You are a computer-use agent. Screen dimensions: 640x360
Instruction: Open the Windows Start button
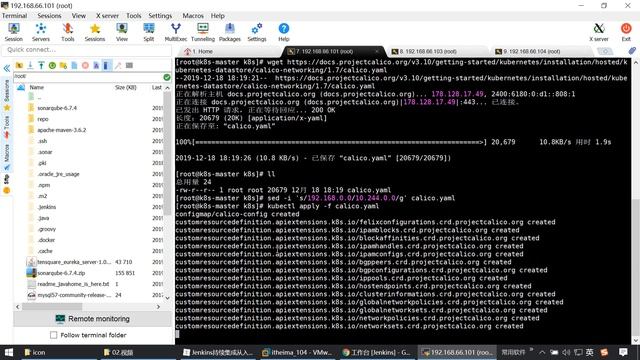[9, 352]
